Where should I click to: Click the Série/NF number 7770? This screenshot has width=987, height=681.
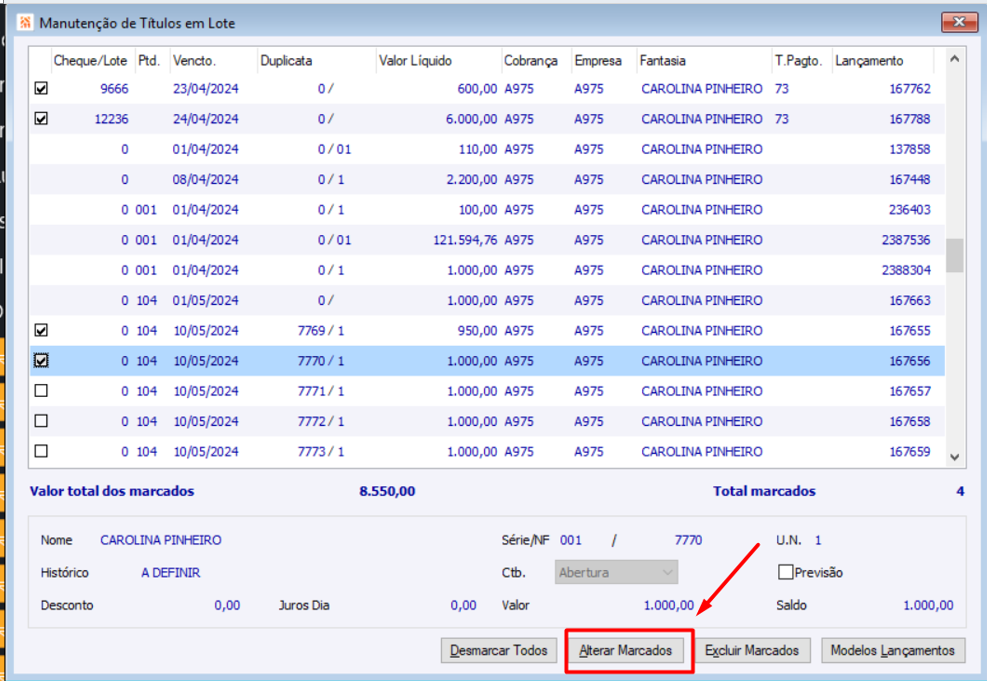[x=688, y=540]
